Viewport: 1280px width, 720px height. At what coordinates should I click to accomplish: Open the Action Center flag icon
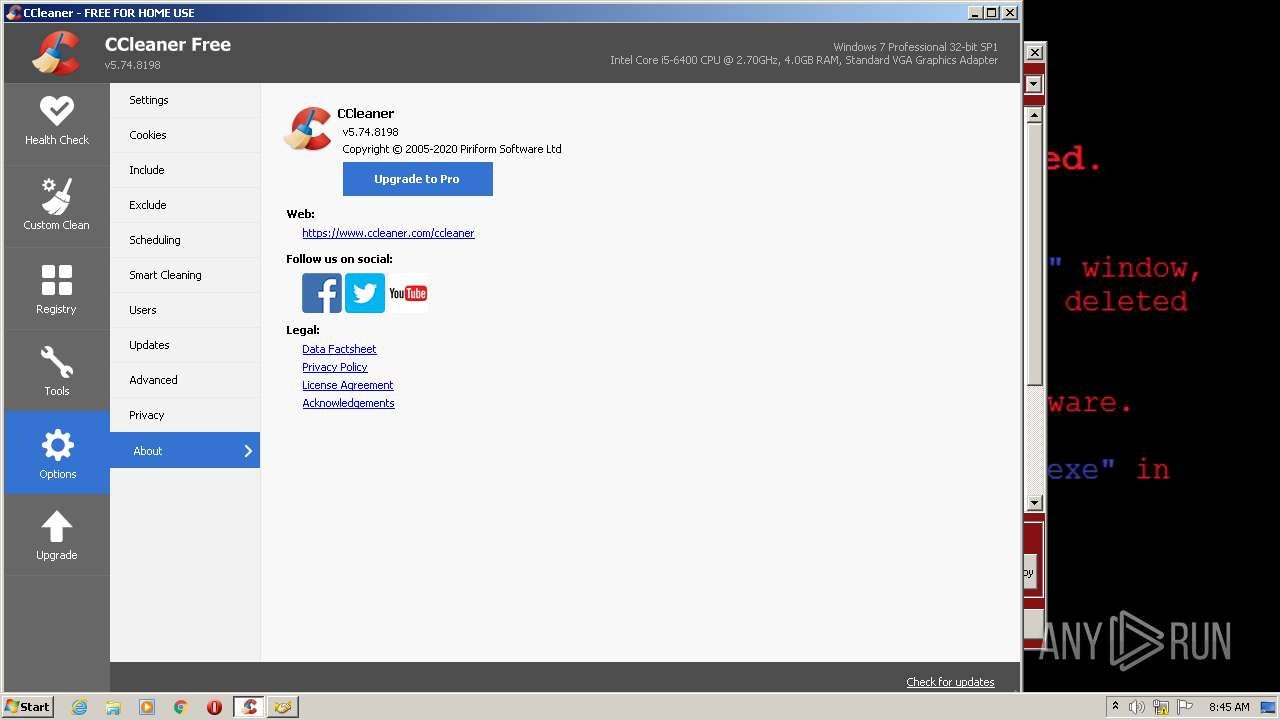click(1185, 707)
